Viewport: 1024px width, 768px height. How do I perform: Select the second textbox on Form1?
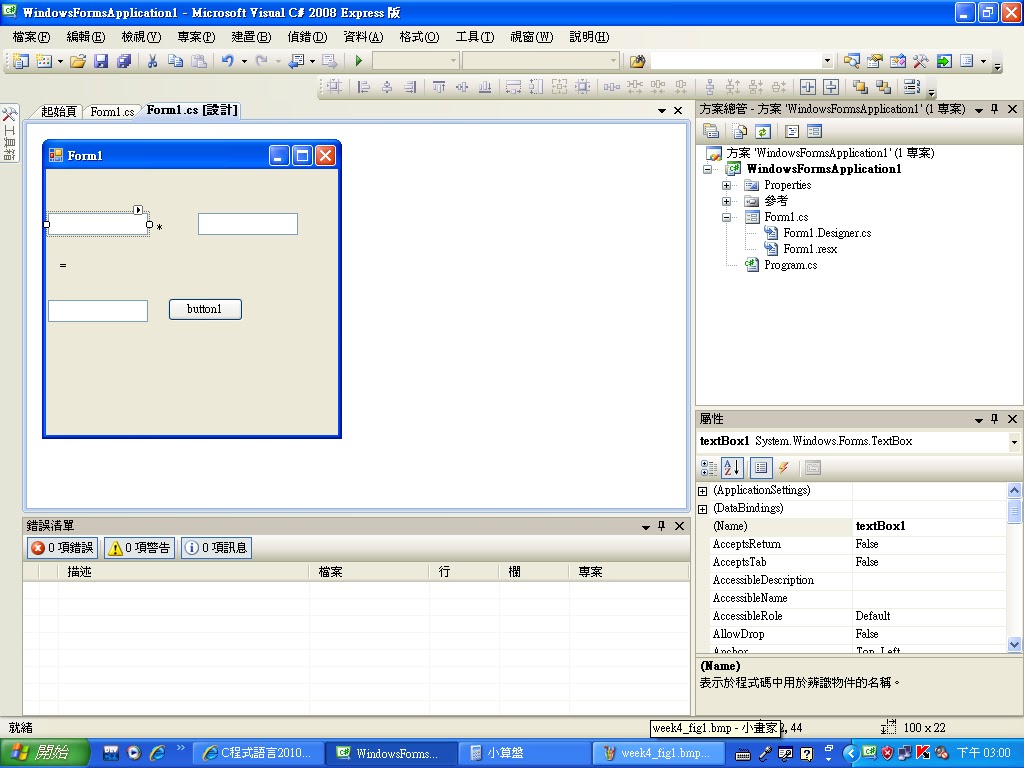248,224
